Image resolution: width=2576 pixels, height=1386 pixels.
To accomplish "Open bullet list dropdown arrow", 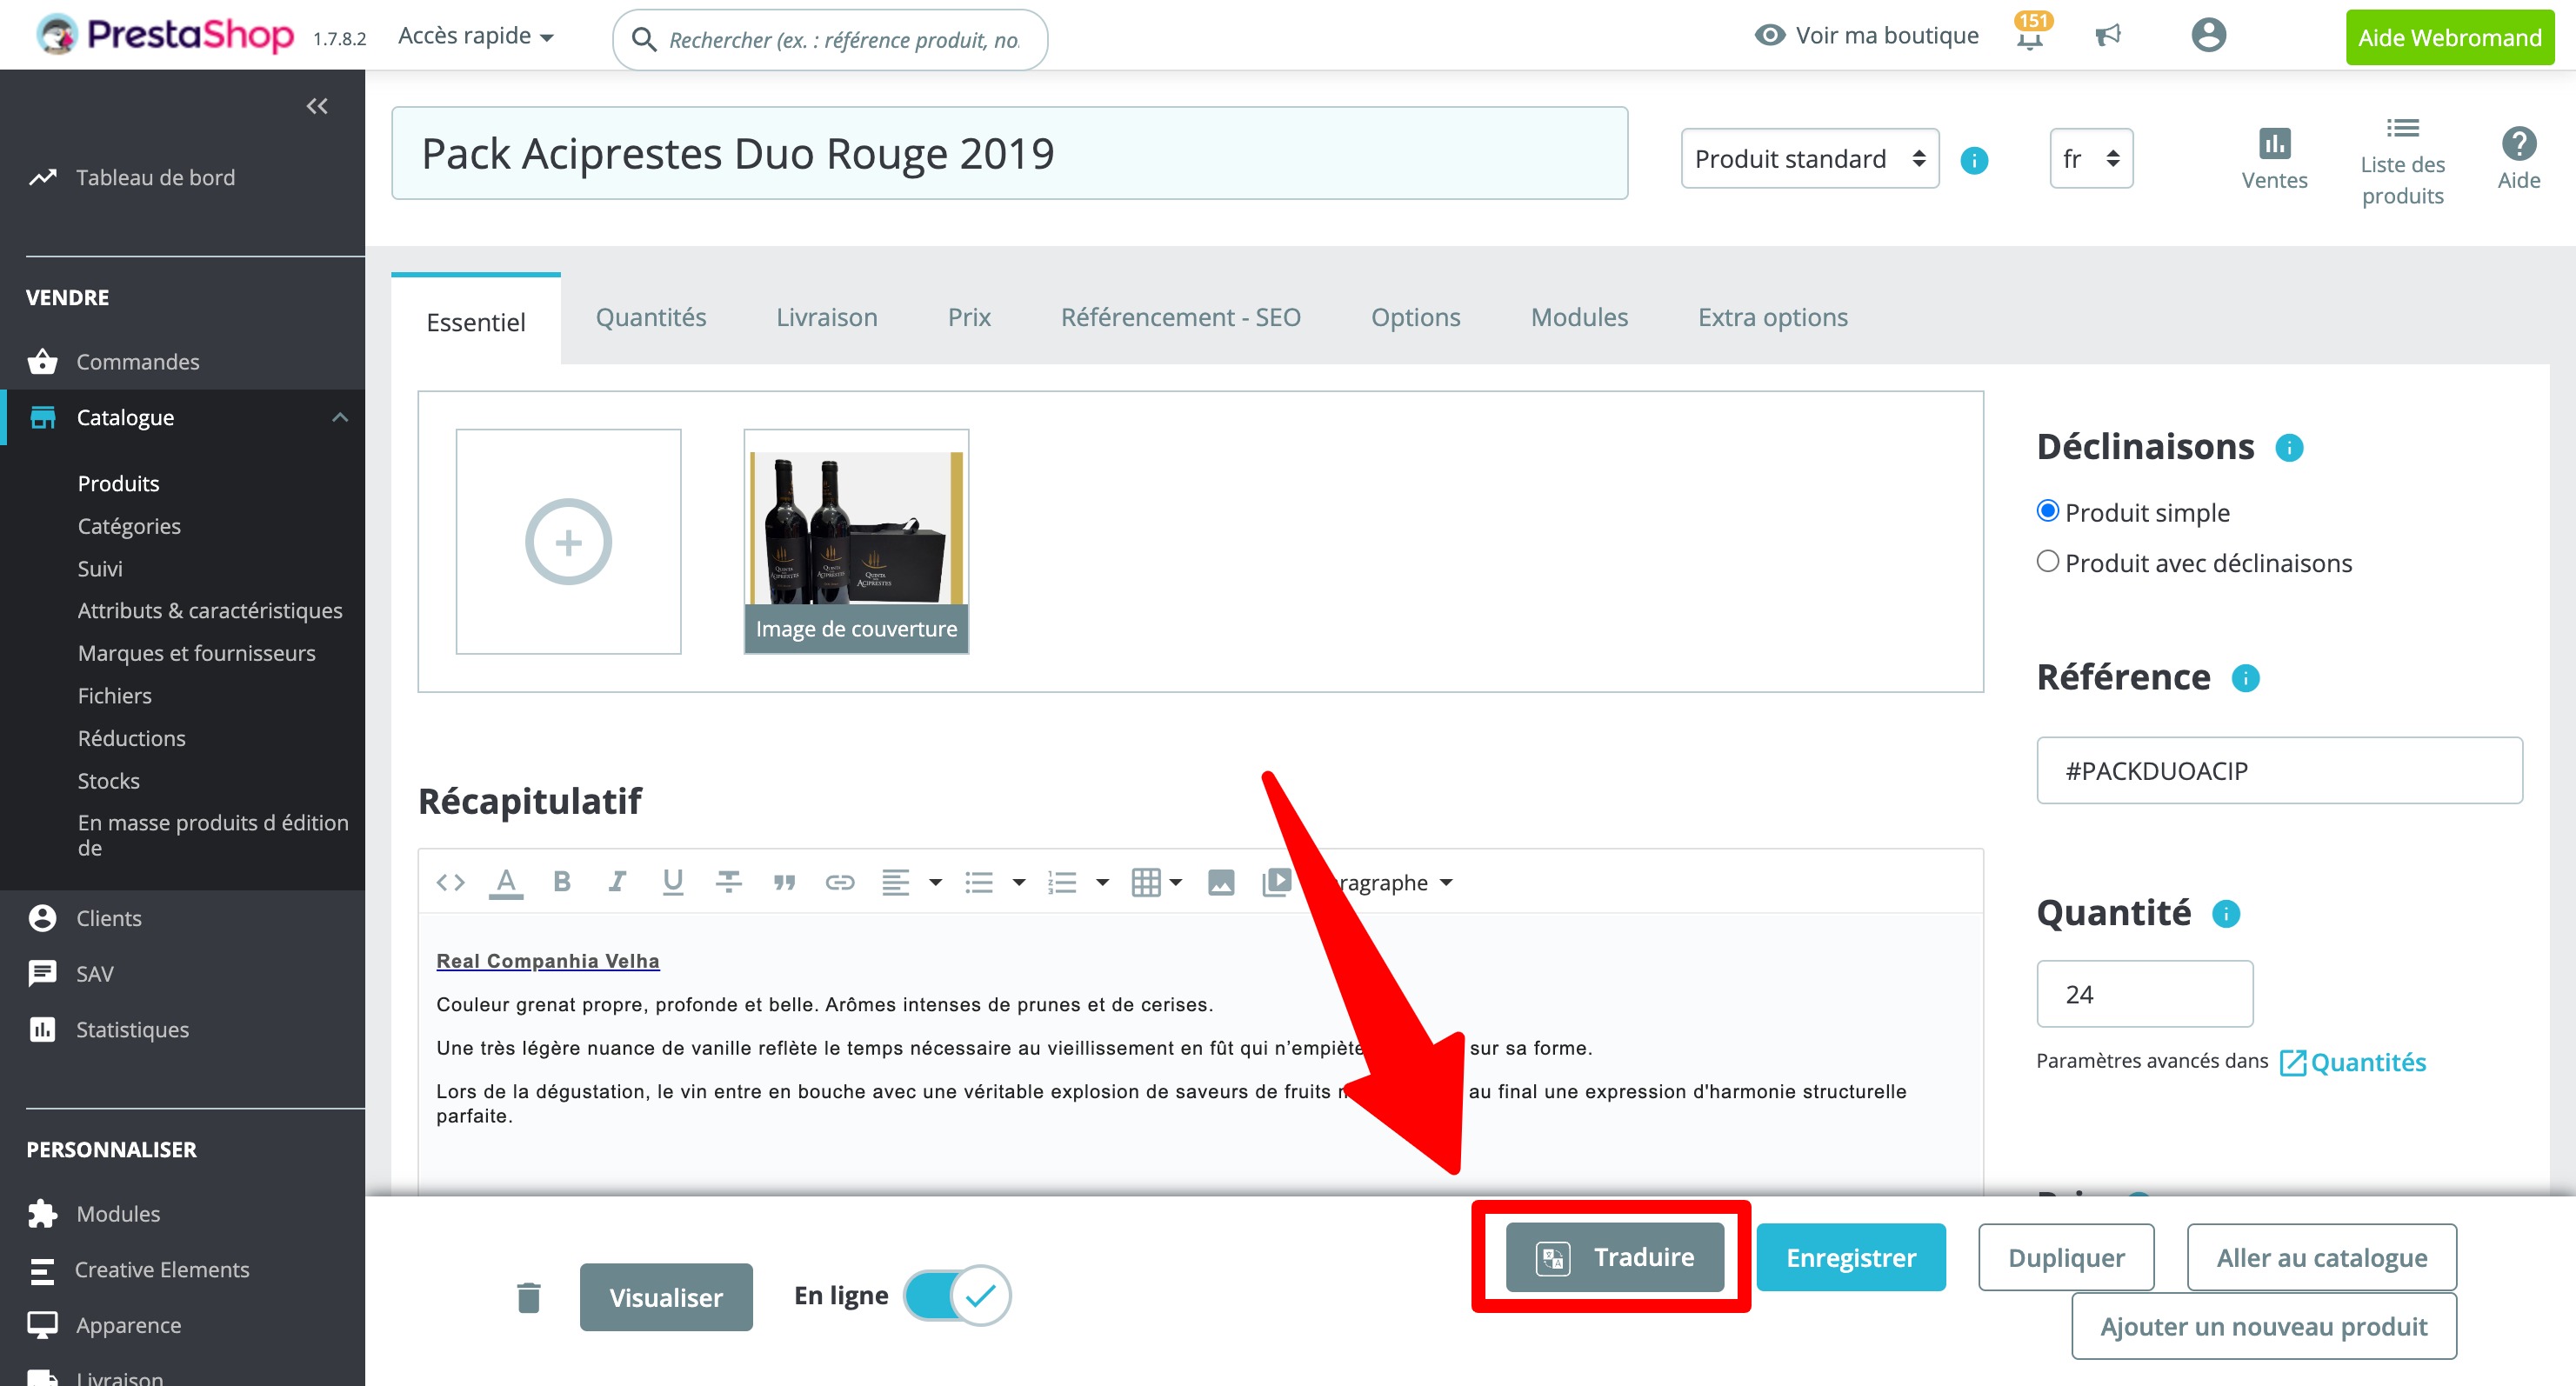I will coord(1018,882).
